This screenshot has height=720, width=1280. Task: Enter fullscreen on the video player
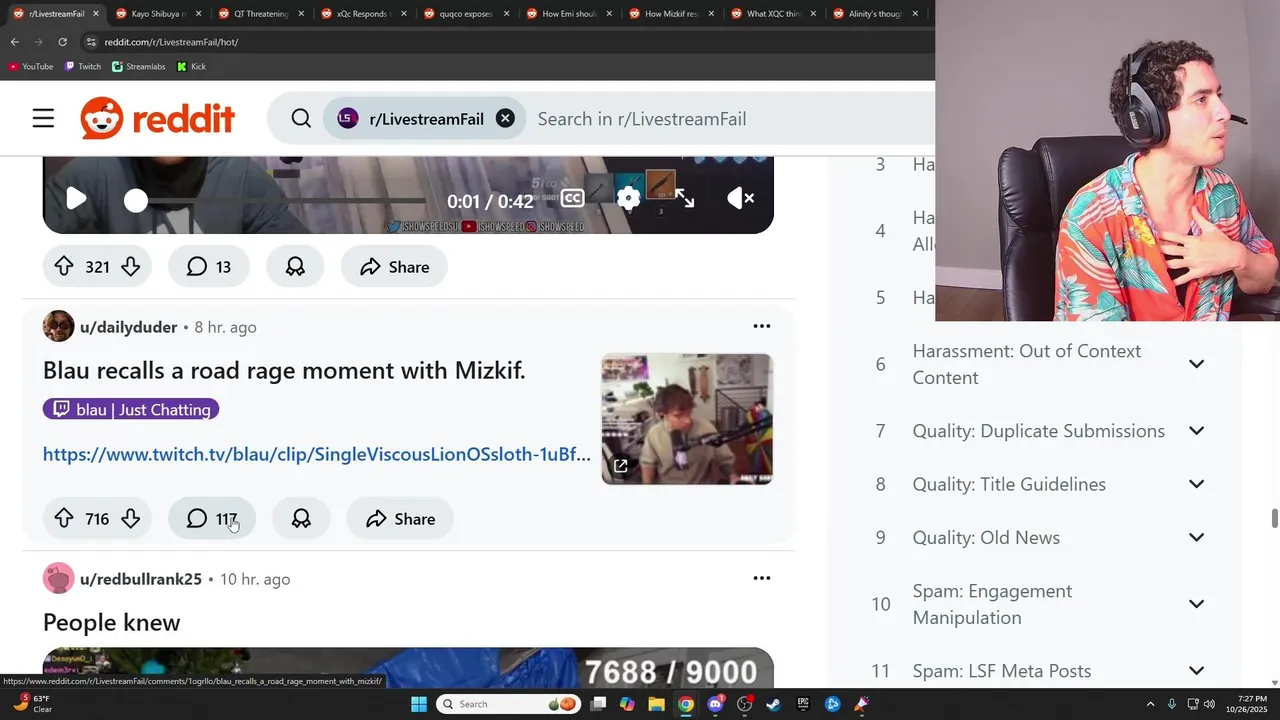pyautogui.click(x=685, y=198)
